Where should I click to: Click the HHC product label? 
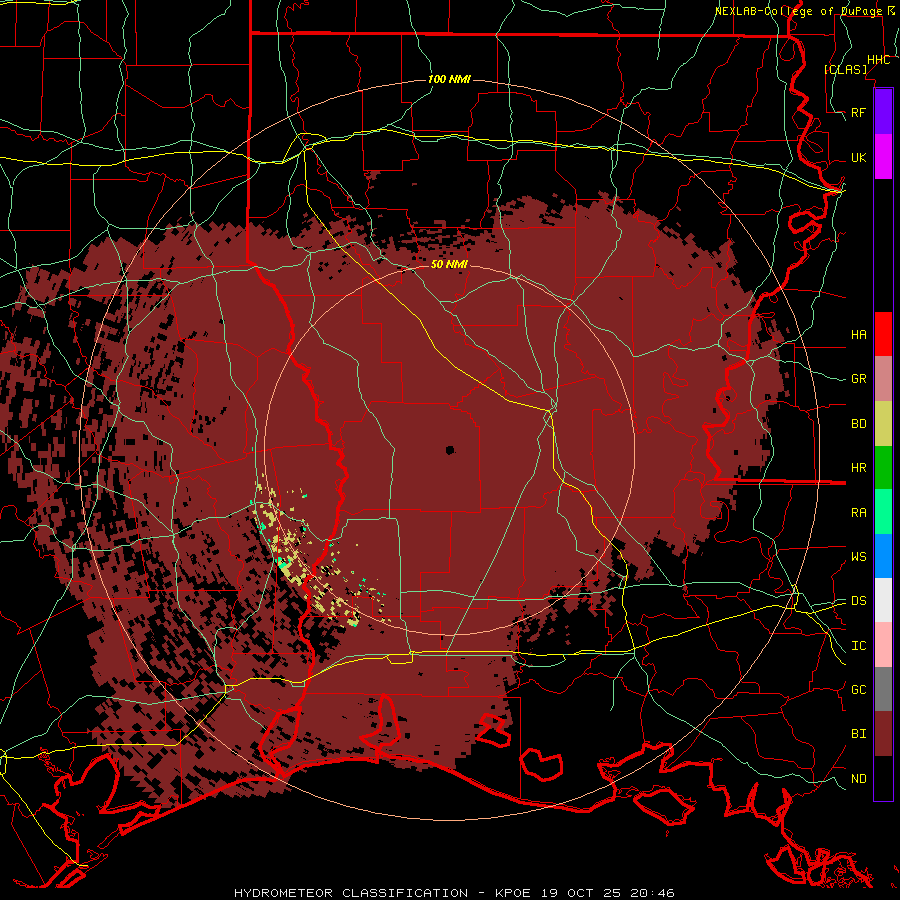(x=878, y=60)
